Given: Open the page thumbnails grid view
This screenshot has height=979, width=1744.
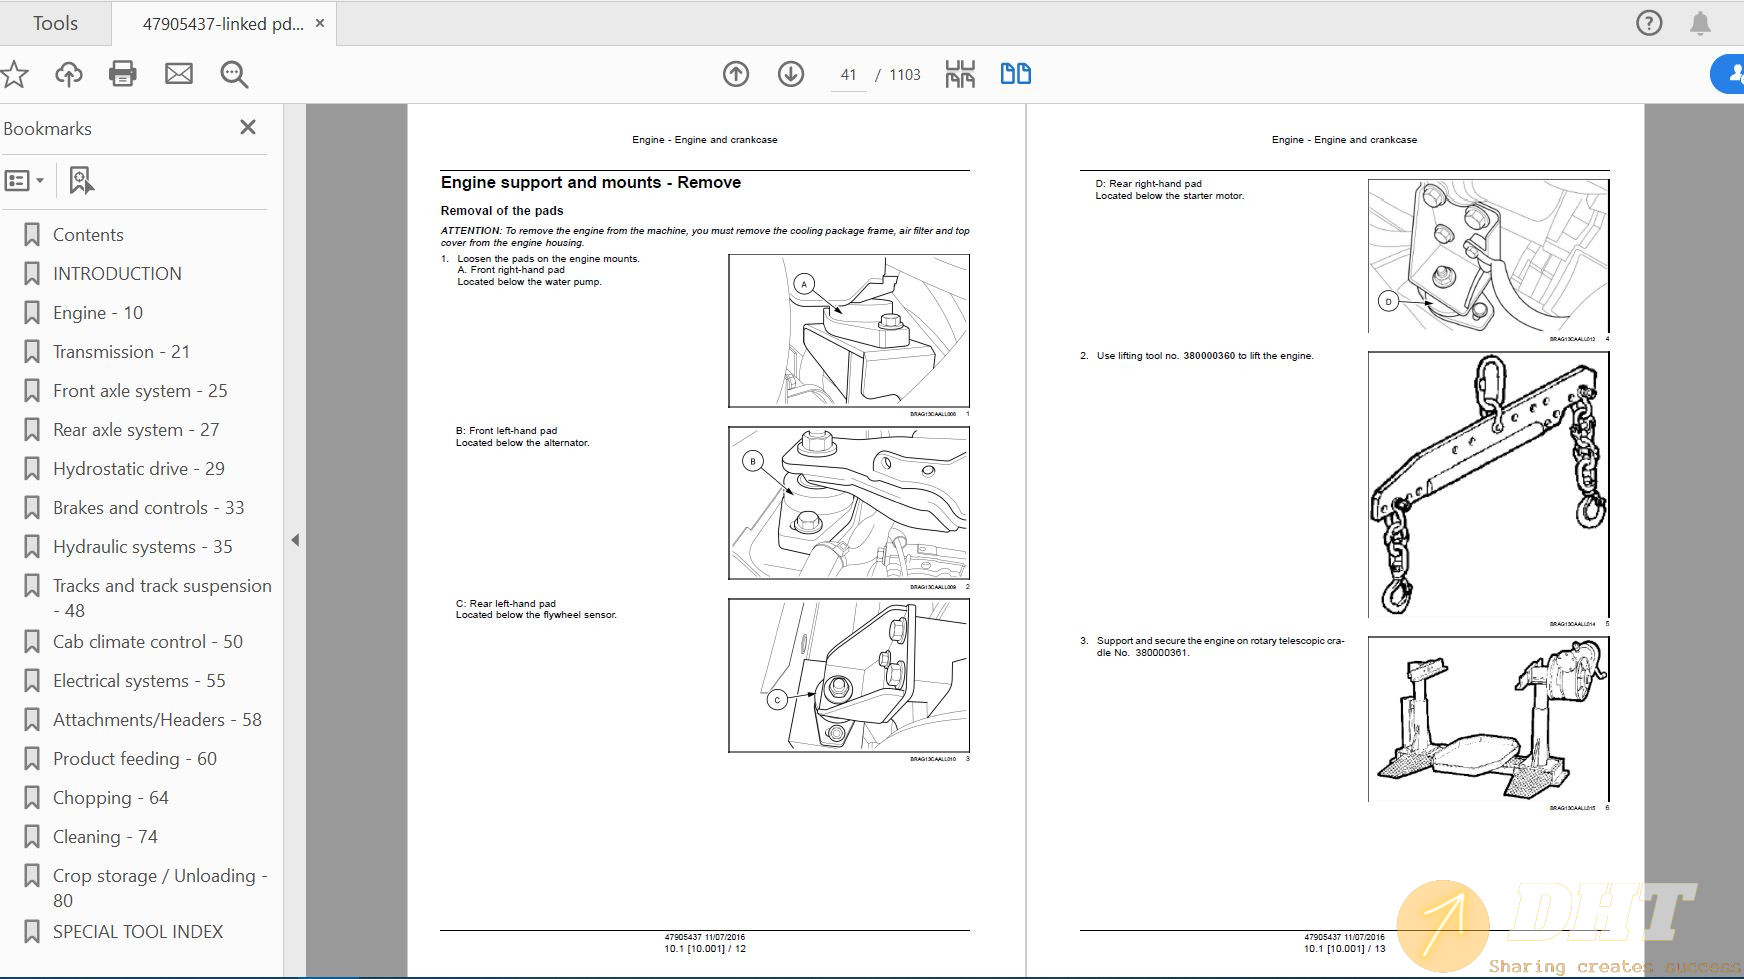Looking at the screenshot, I should point(958,73).
